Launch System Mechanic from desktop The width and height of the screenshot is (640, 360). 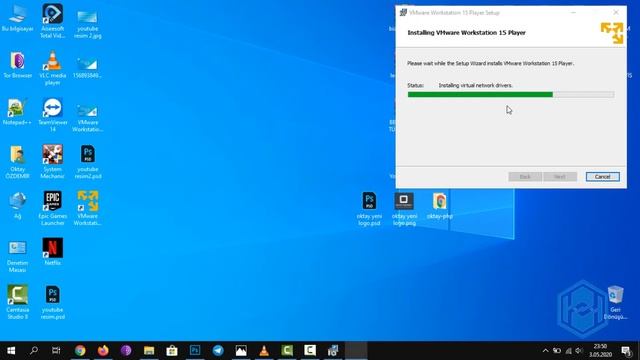tap(52, 161)
